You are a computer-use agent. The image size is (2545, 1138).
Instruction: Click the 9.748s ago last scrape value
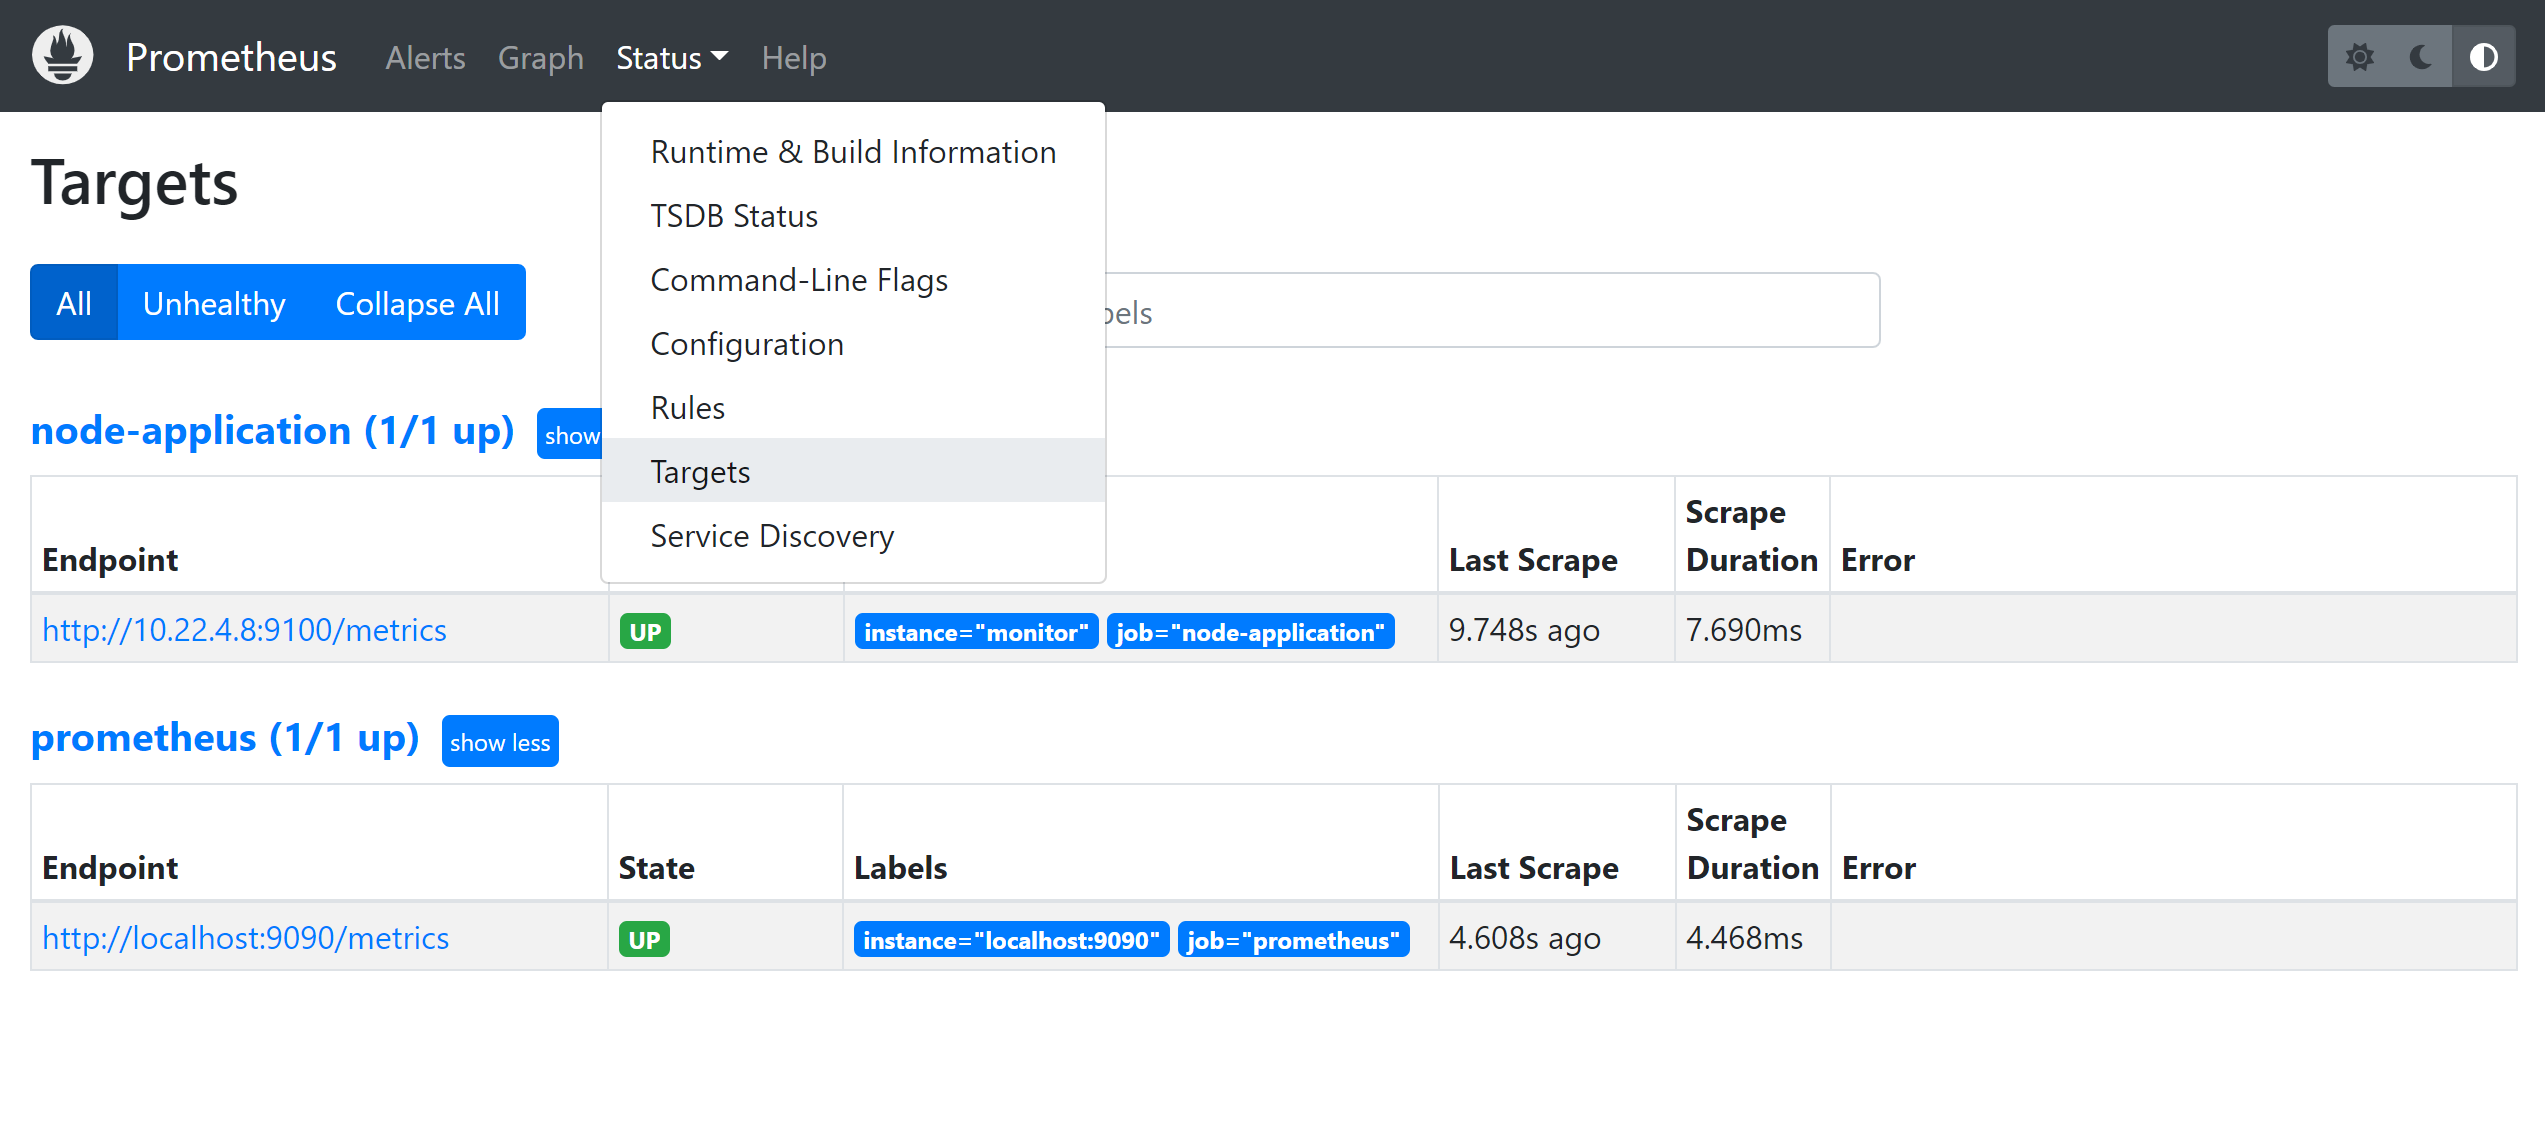click(x=1524, y=630)
